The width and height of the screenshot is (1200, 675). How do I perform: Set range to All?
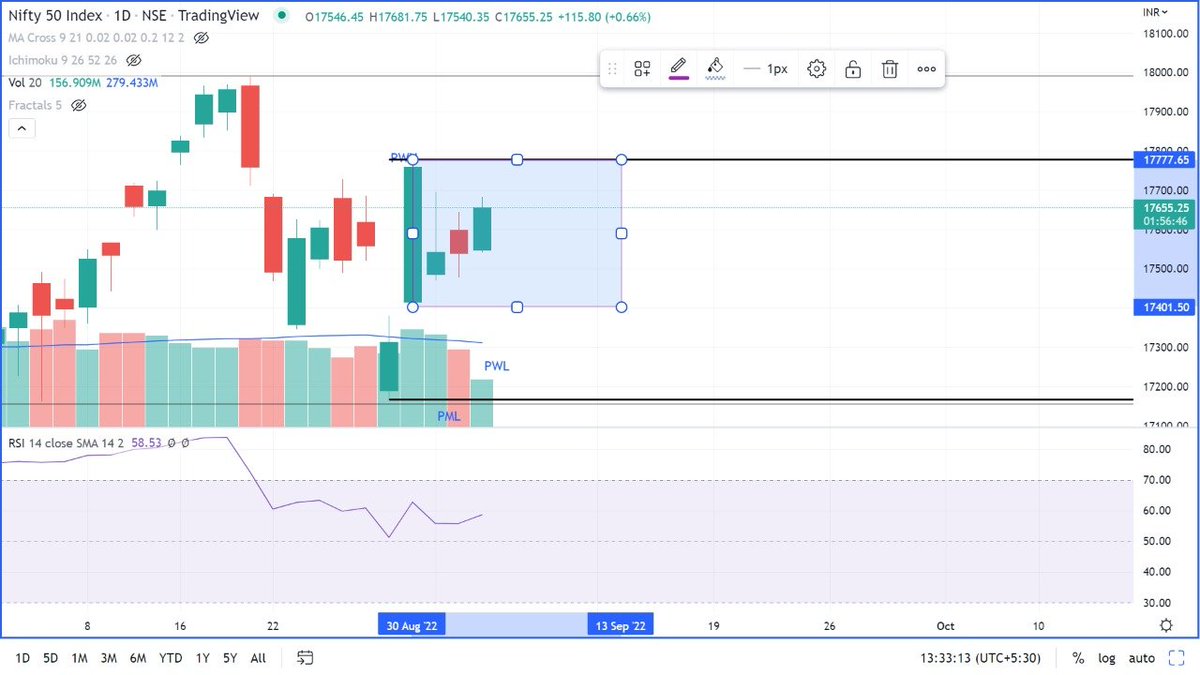(x=258, y=658)
